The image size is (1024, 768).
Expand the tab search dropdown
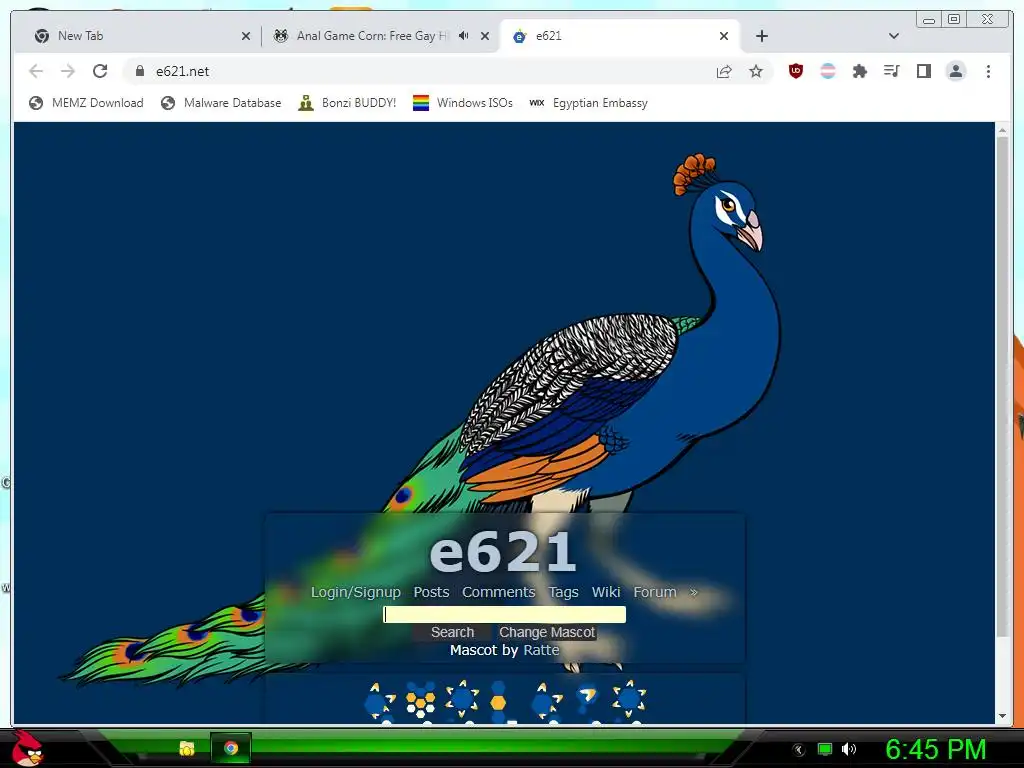894,36
